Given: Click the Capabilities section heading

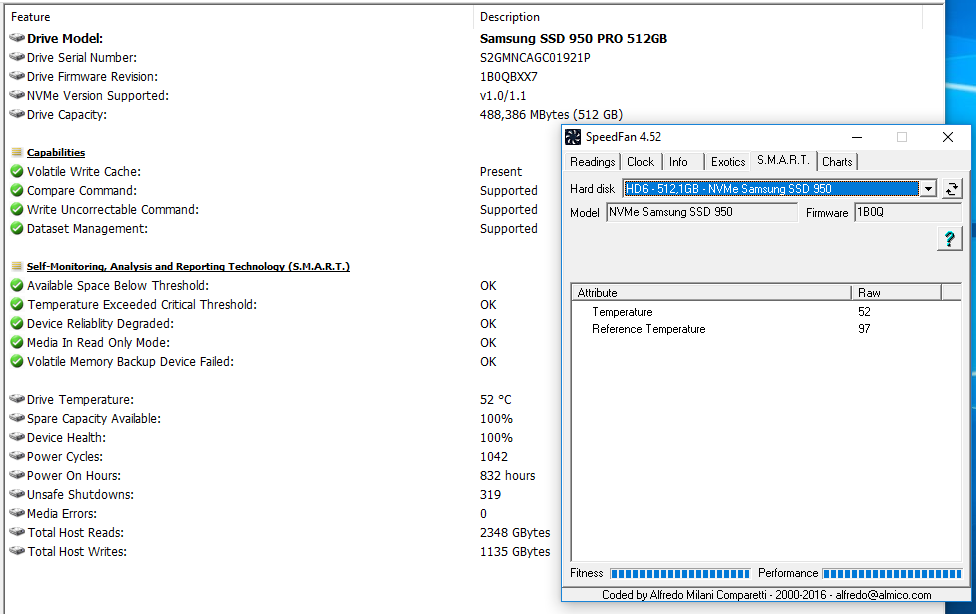Looking at the screenshot, I should click(x=56, y=153).
